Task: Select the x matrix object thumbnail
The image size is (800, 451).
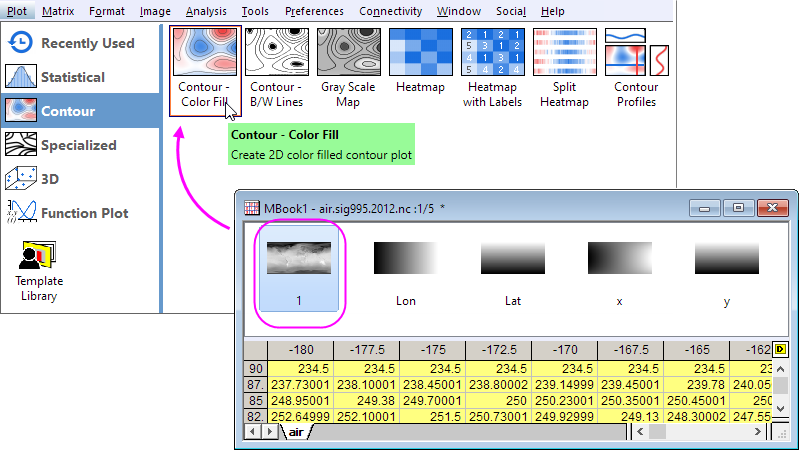Action: 619,272
